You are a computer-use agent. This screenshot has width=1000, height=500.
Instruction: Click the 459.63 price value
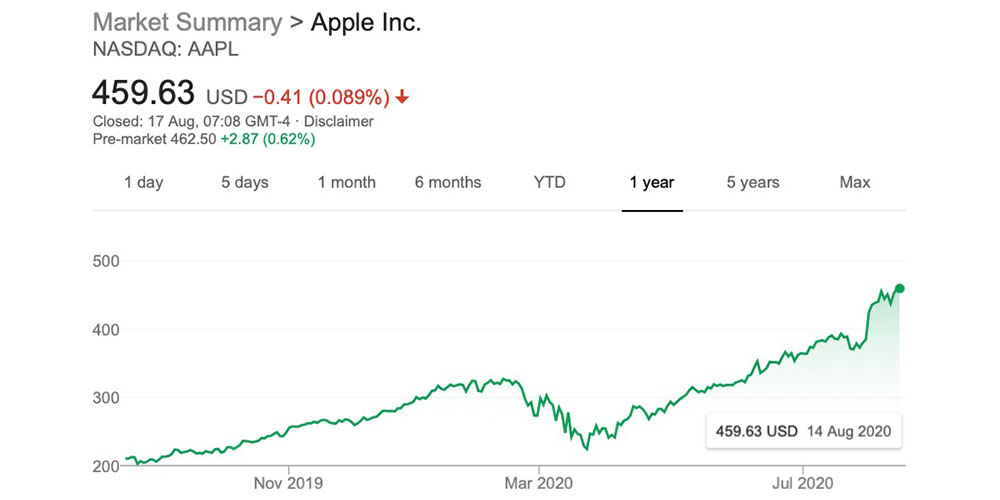tap(143, 93)
